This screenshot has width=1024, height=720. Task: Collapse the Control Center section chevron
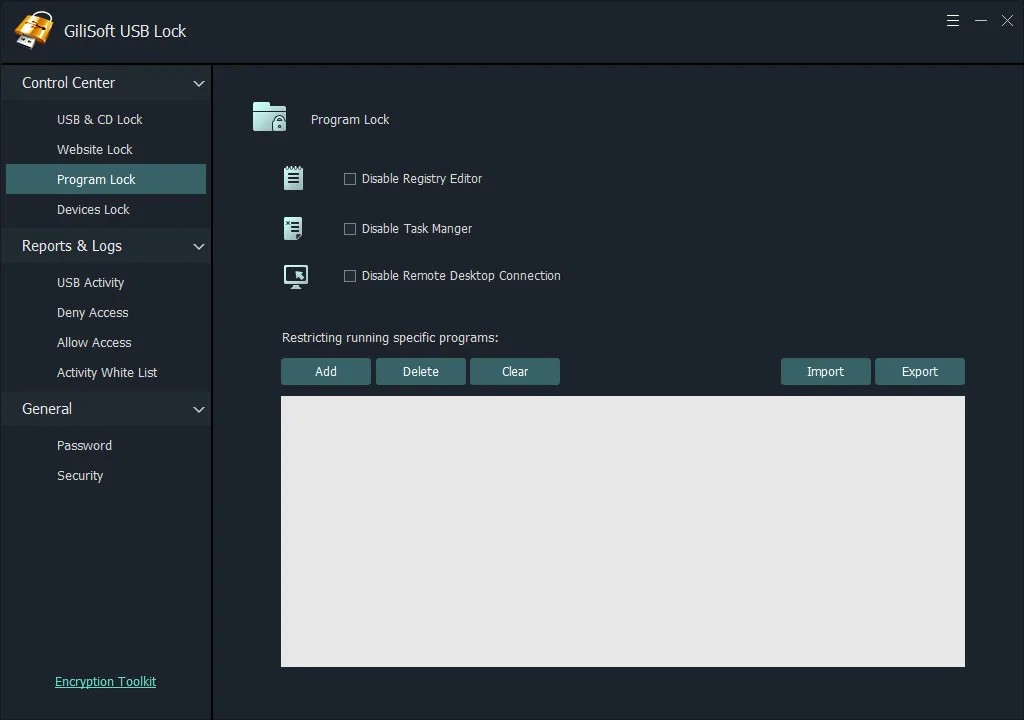pyautogui.click(x=199, y=84)
